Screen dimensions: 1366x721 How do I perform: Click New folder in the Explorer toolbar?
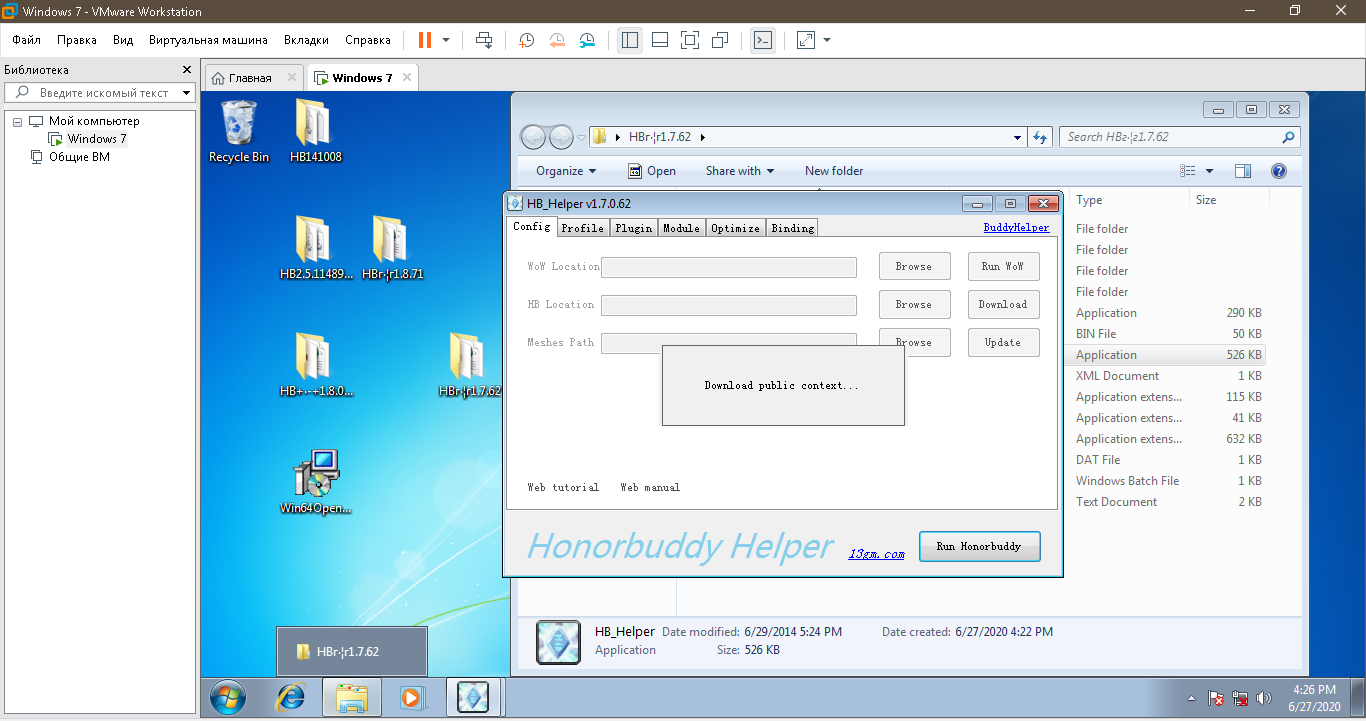[x=834, y=171]
